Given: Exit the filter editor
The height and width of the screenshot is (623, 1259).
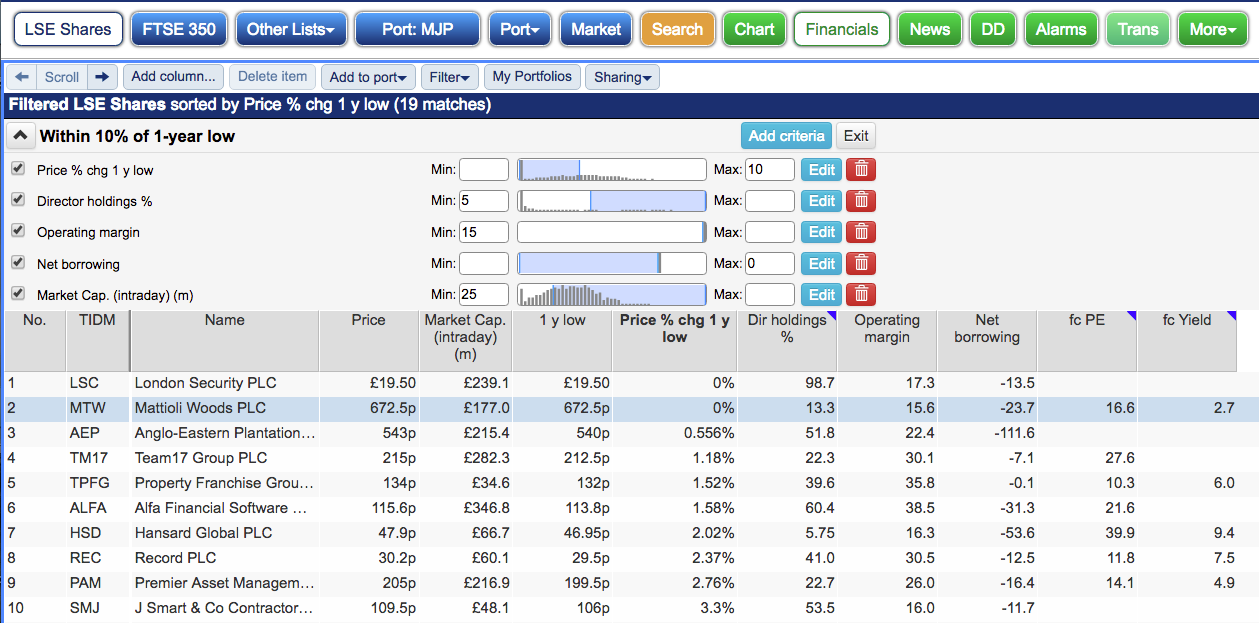Looking at the screenshot, I should tap(856, 136).
